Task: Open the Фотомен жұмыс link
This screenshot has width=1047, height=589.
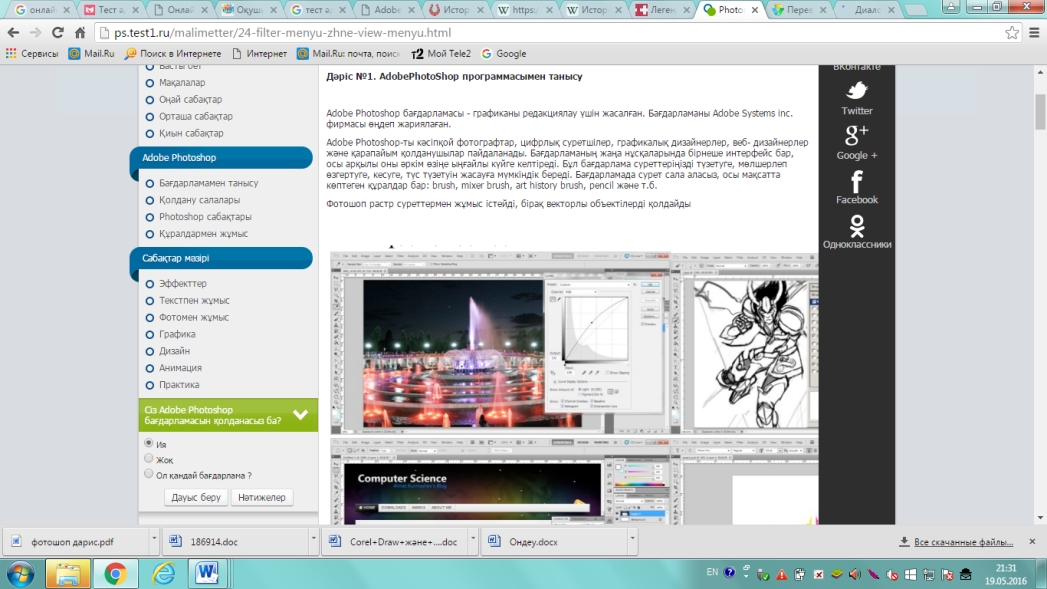Action: click(194, 317)
